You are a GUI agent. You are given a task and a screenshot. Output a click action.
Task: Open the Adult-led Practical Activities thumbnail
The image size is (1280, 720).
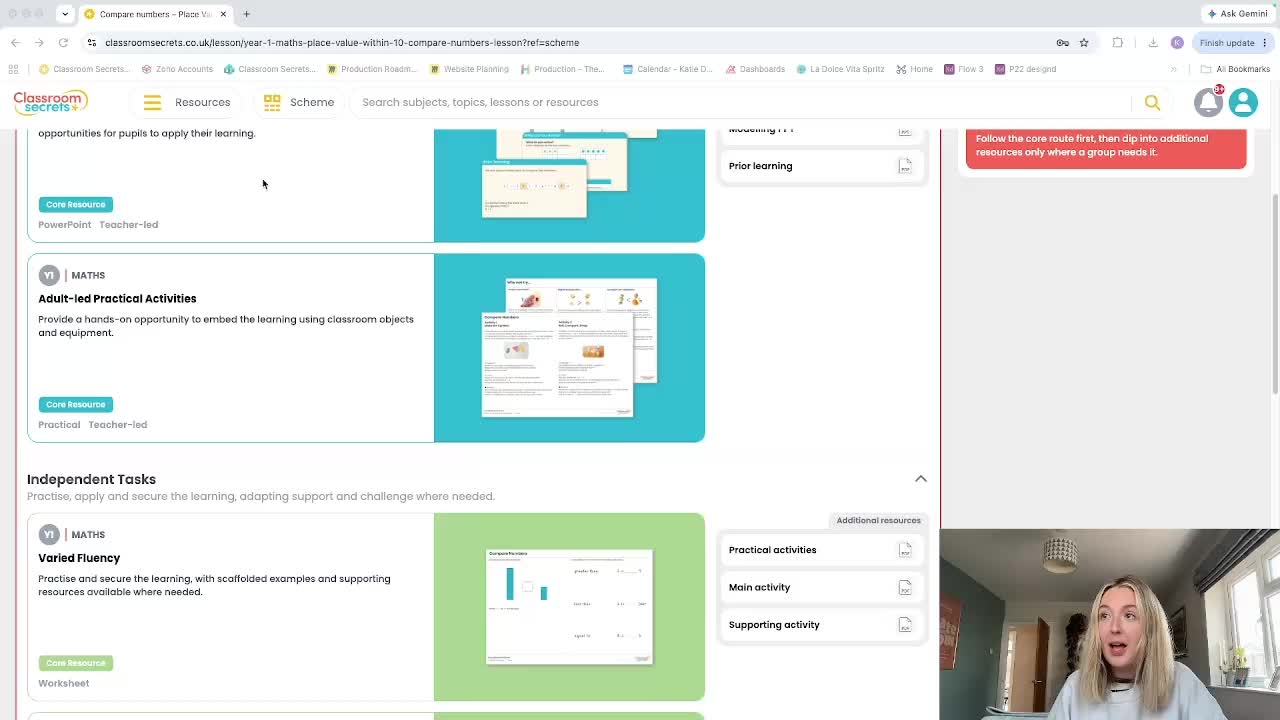pos(569,348)
